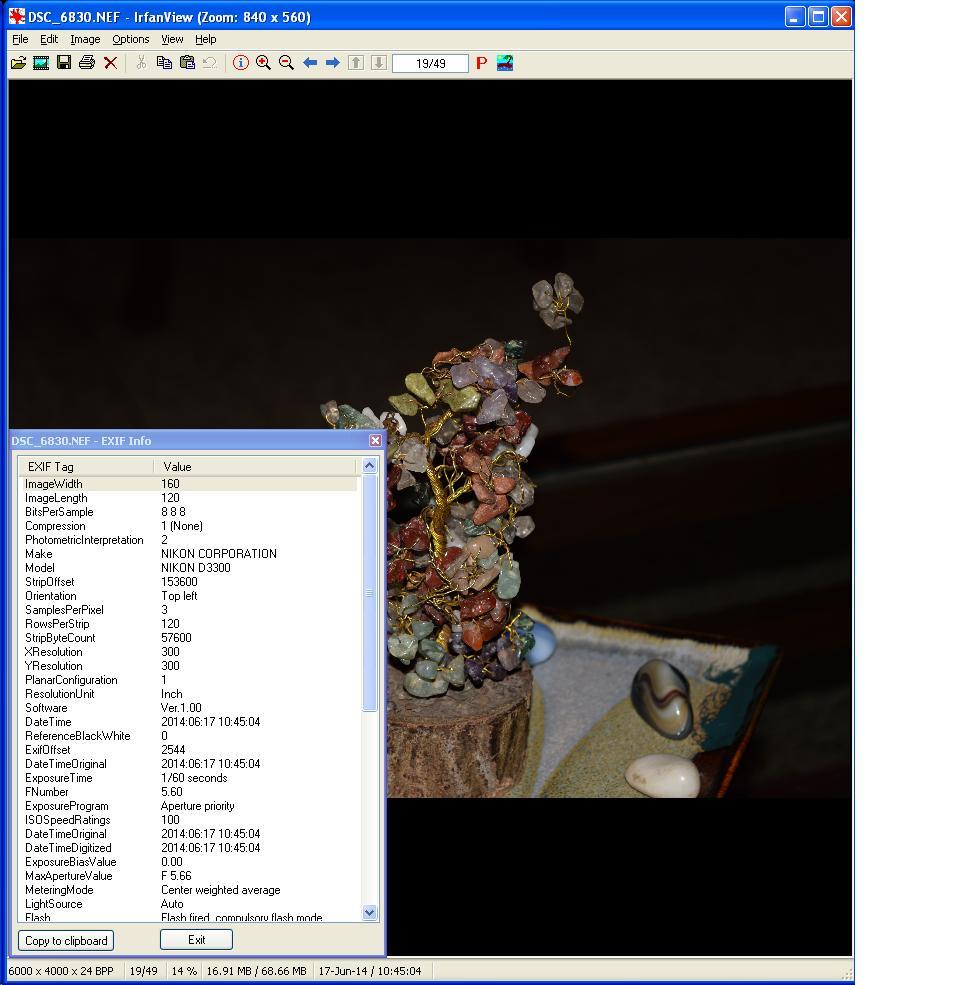Close the EXIF Info dialog
Image resolution: width=960 pixels, height=985 pixels.
375,441
